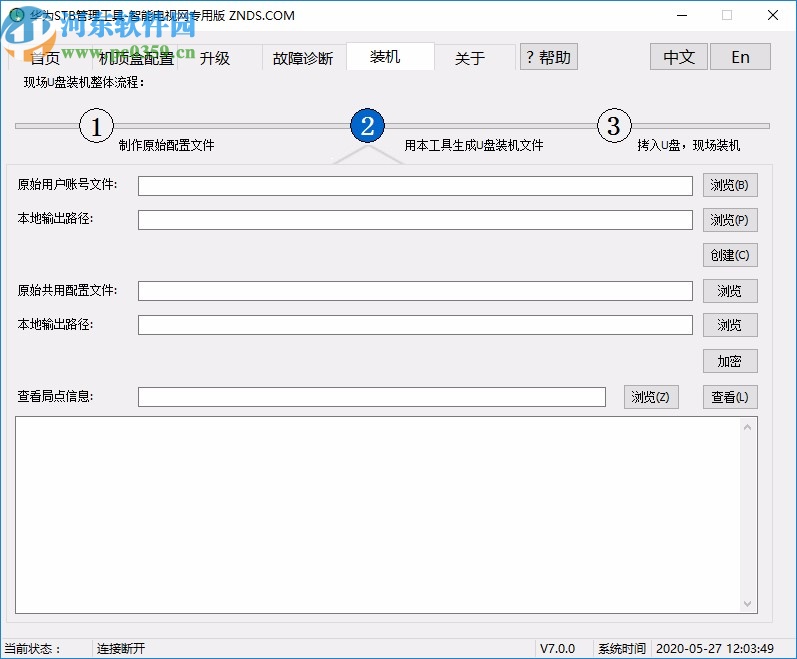Click the text area scroll down arrow
This screenshot has width=797, height=659.
point(747,604)
